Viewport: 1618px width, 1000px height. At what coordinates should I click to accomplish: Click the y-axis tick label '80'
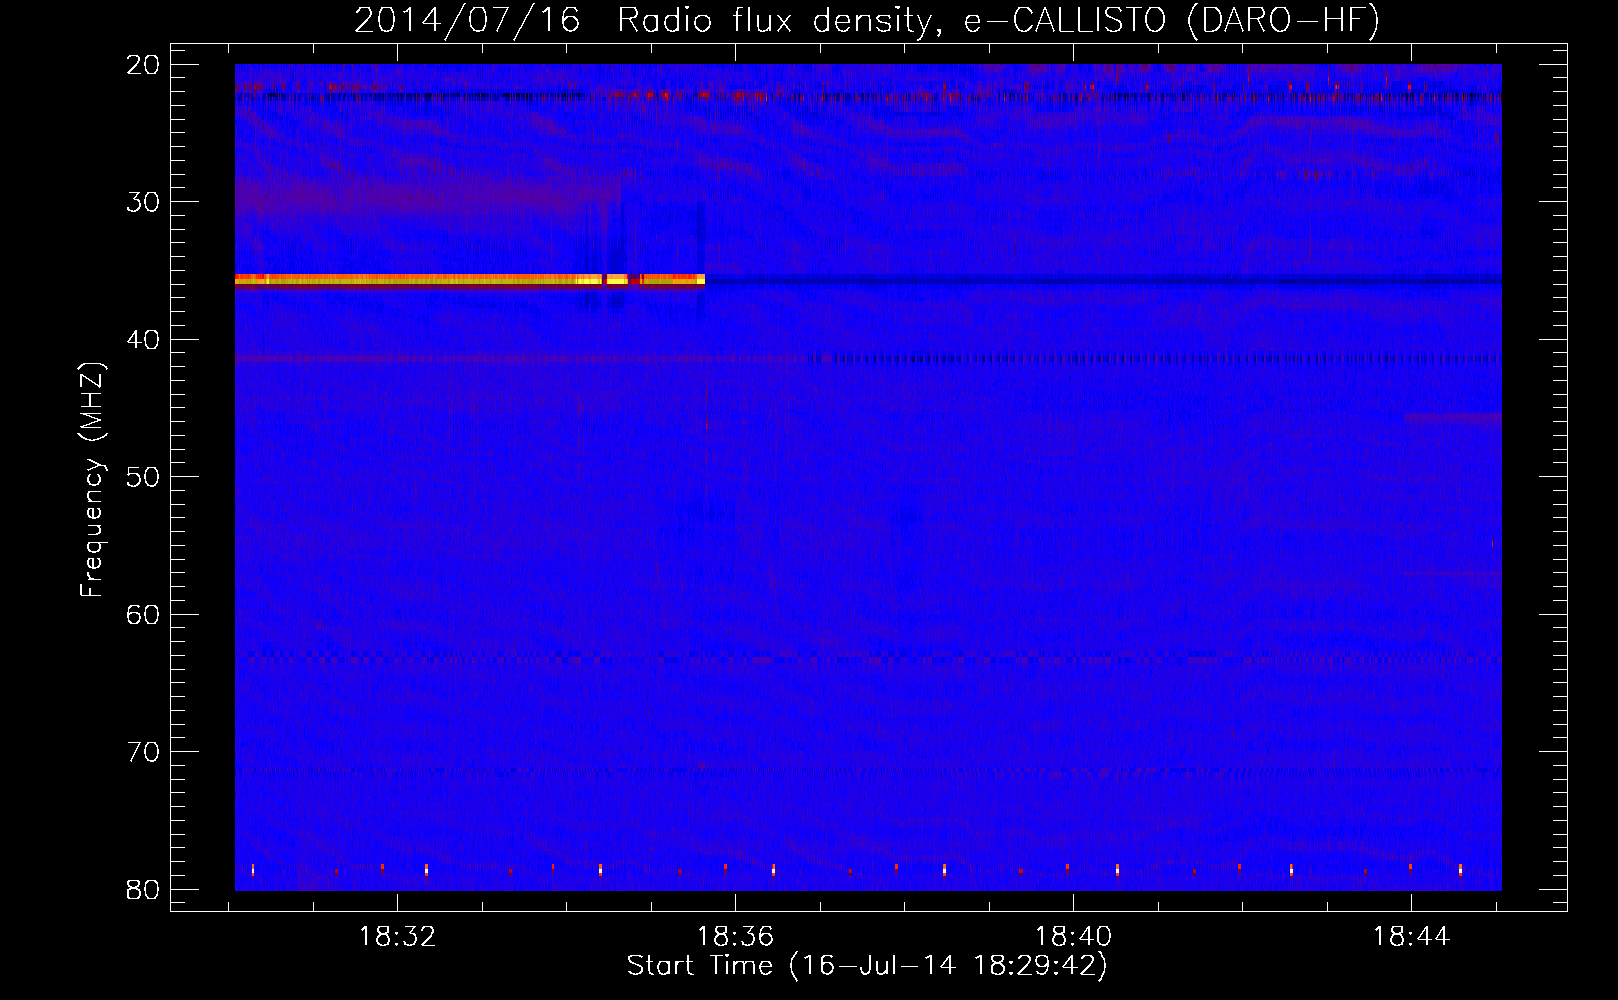point(144,889)
